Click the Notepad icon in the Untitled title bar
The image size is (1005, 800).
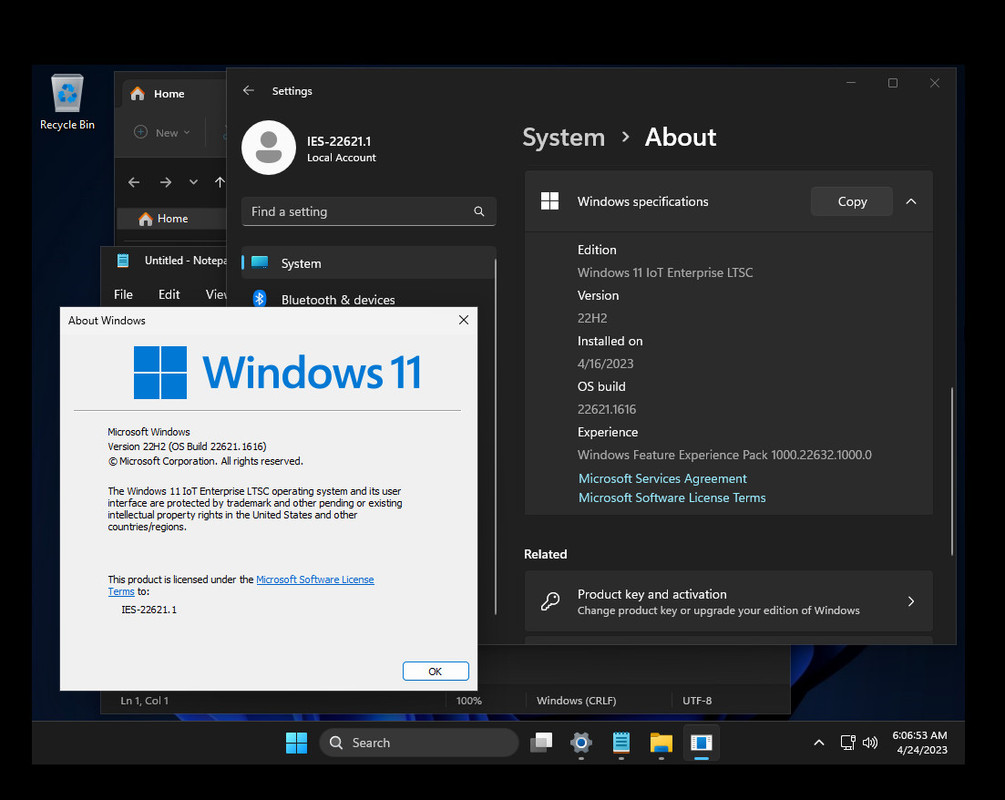[123, 260]
